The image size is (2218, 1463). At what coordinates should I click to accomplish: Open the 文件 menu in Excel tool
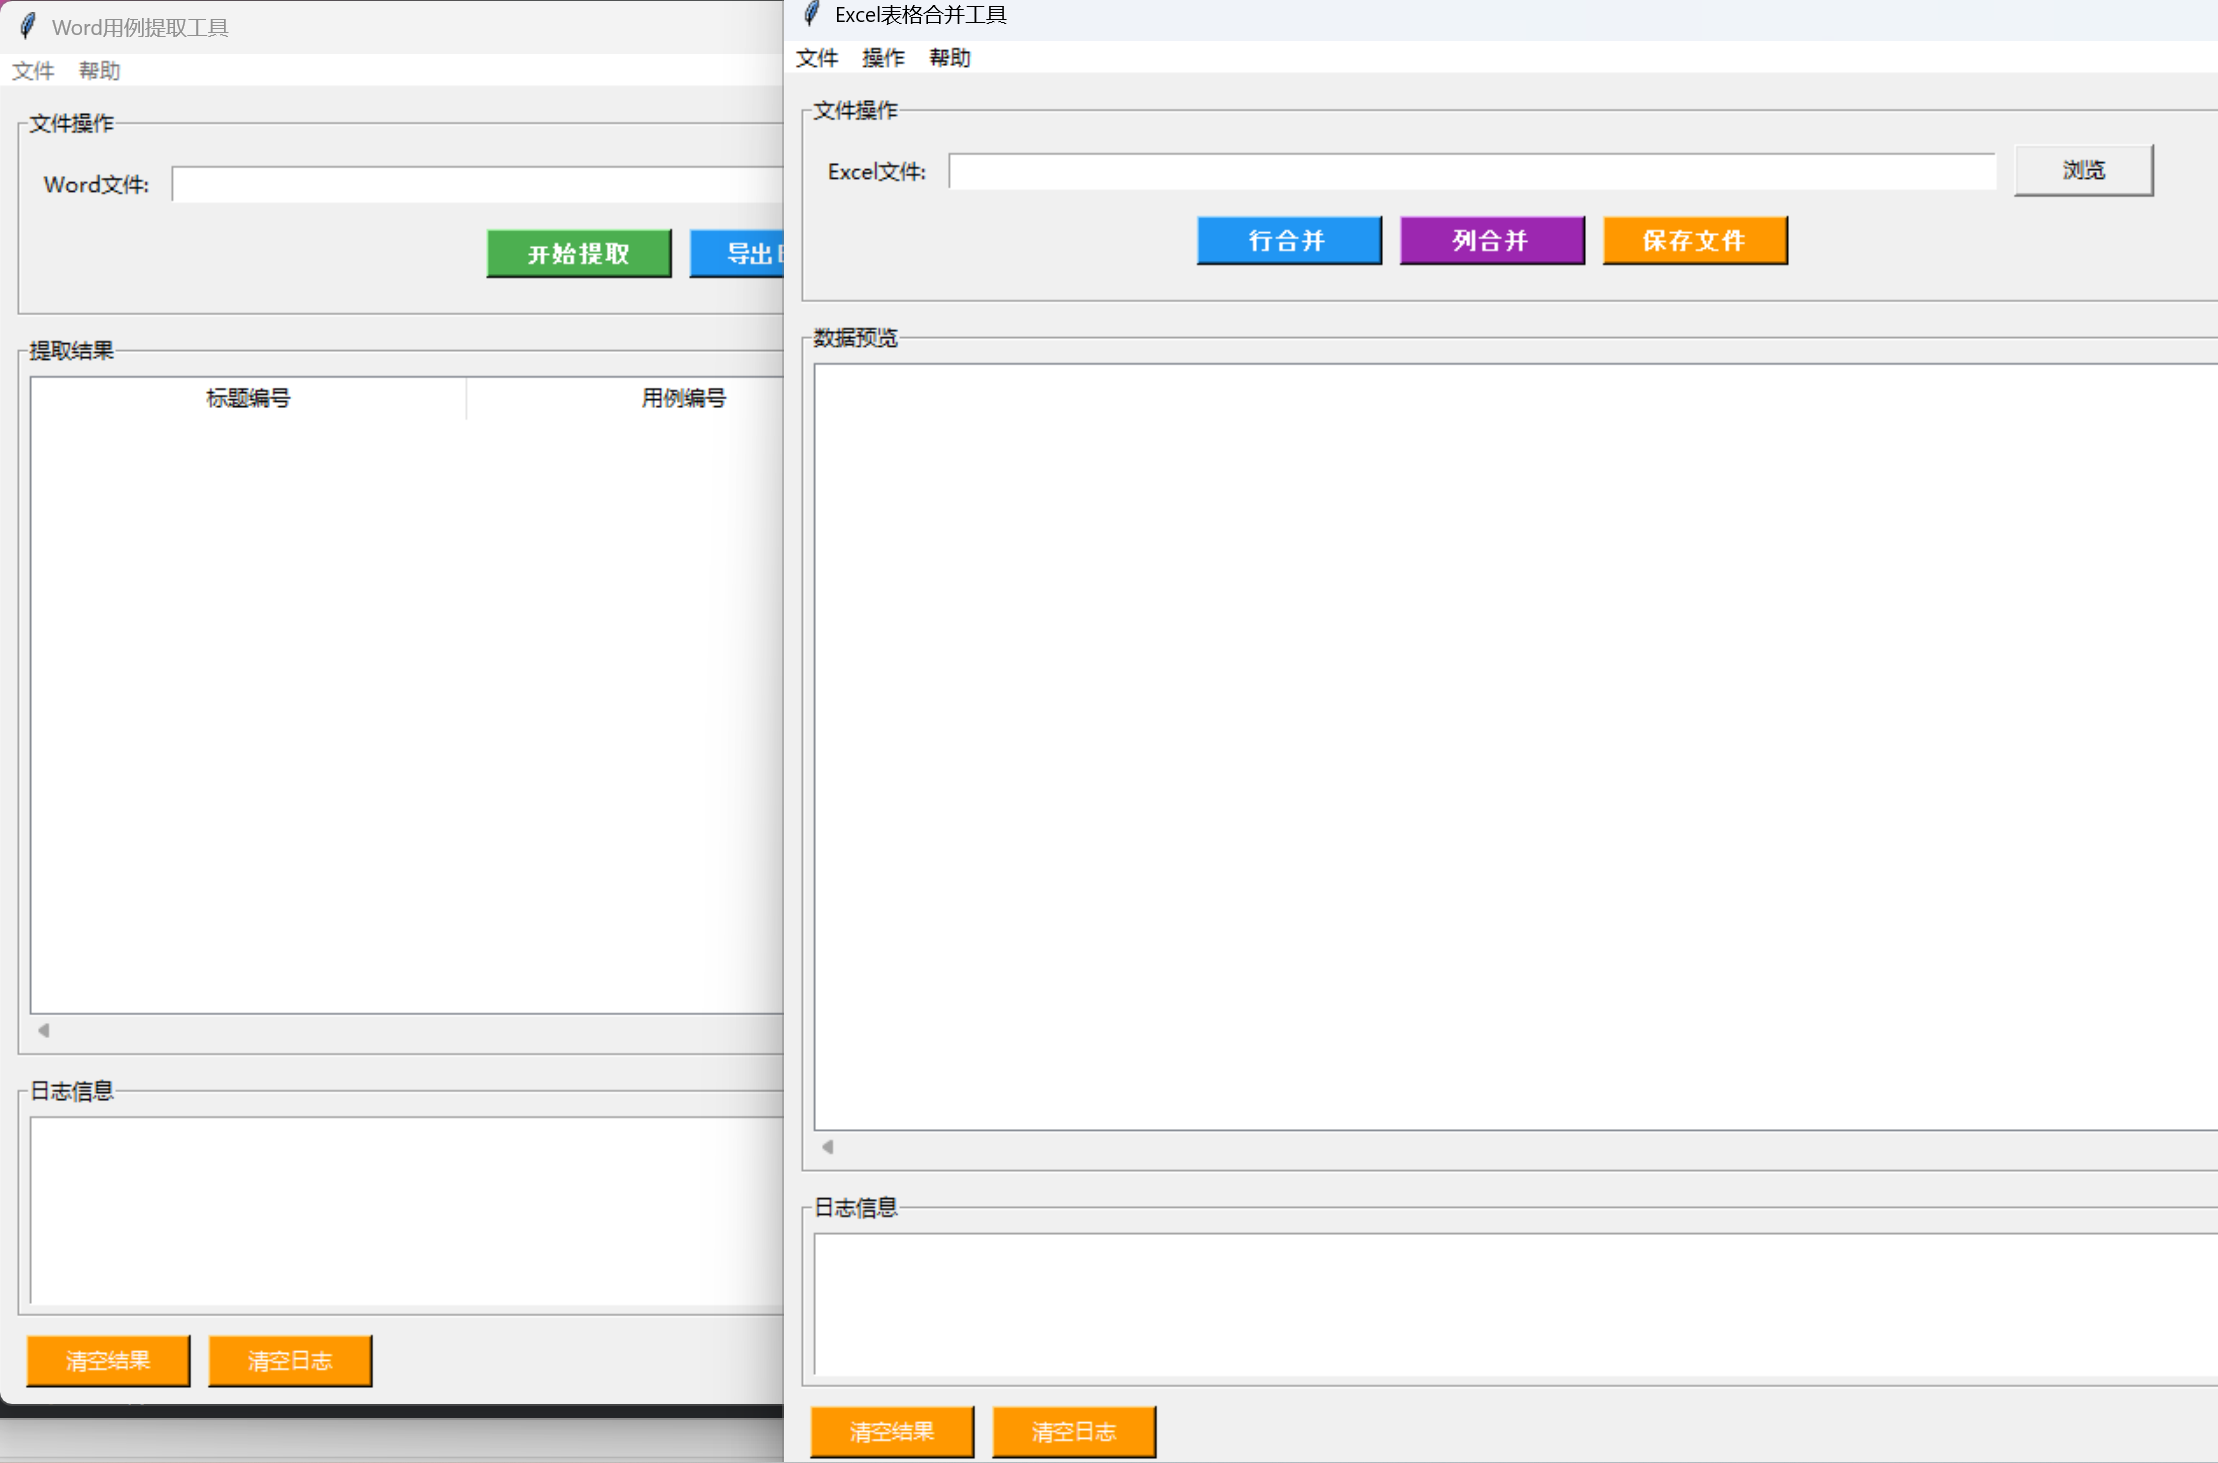click(816, 58)
